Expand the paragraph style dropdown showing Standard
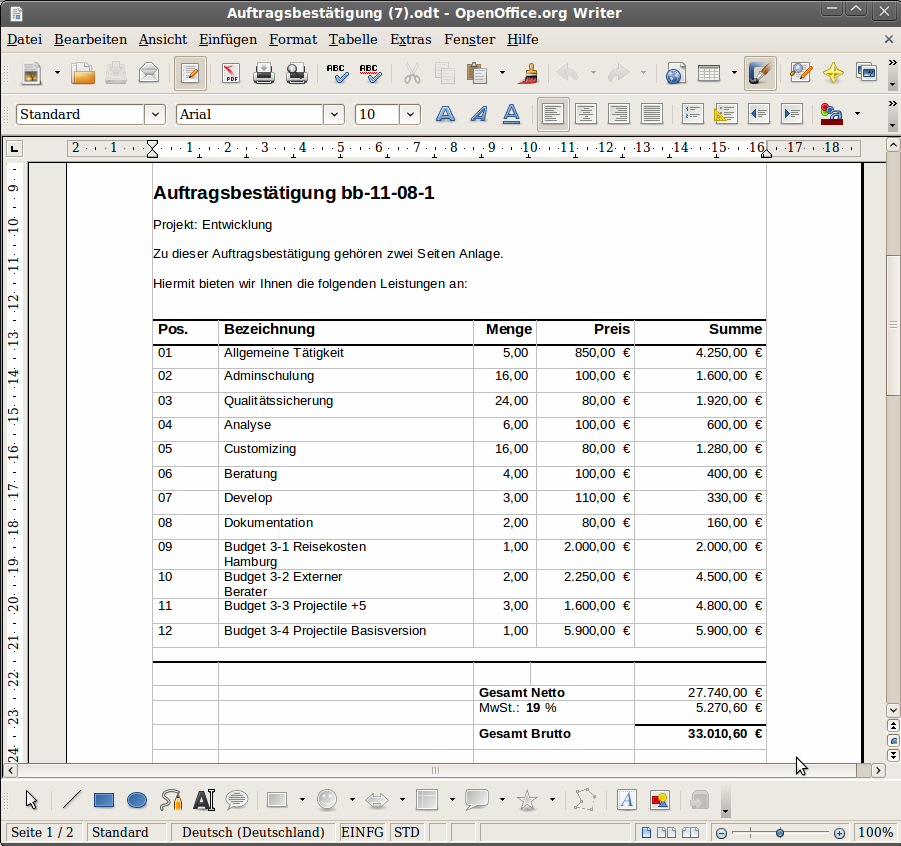This screenshot has width=901, height=846. pos(155,114)
